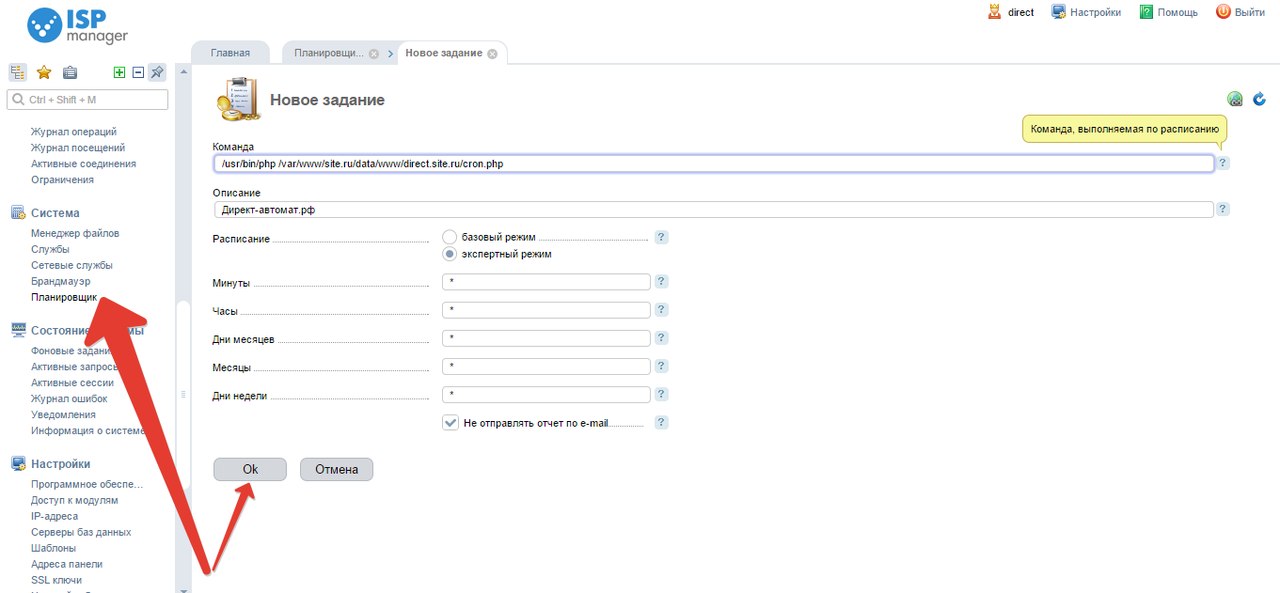
Task: Open help hint next to Команда field
Action: click(x=1223, y=163)
